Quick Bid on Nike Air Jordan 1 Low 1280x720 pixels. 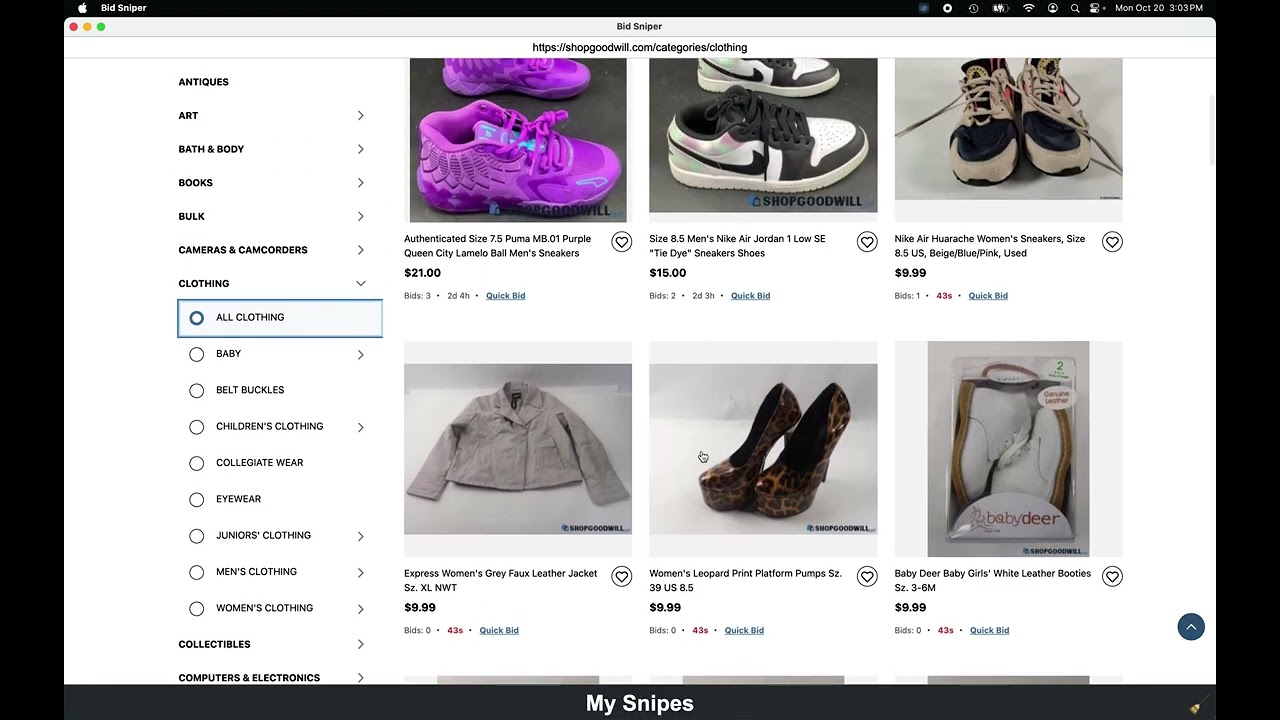(750, 296)
